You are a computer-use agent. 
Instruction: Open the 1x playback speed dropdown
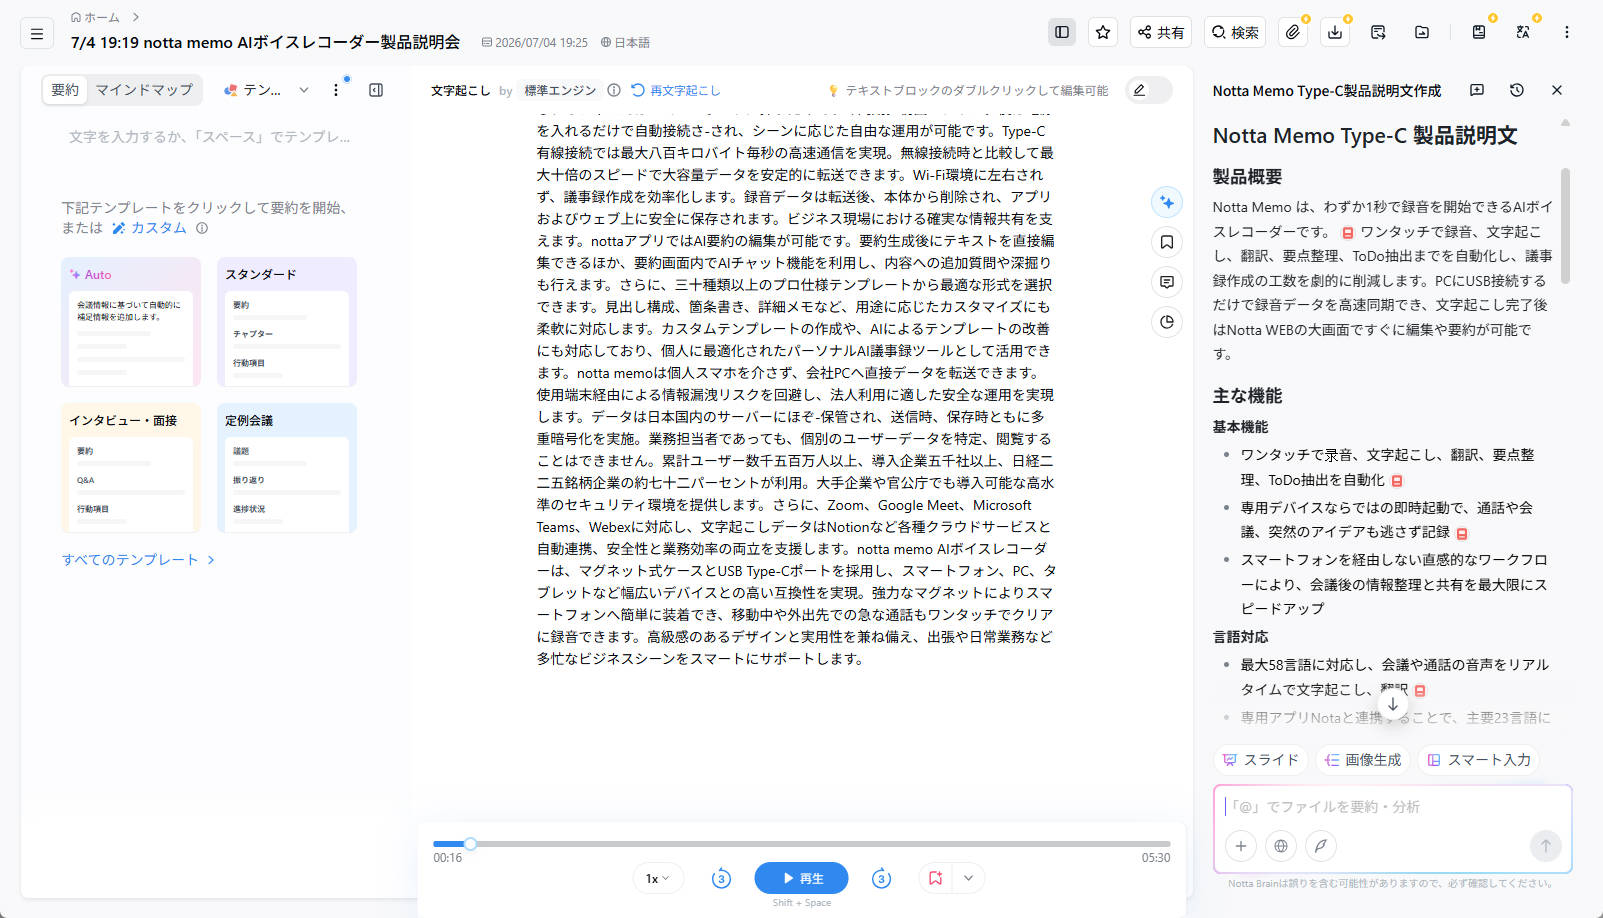(x=658, y=878)
